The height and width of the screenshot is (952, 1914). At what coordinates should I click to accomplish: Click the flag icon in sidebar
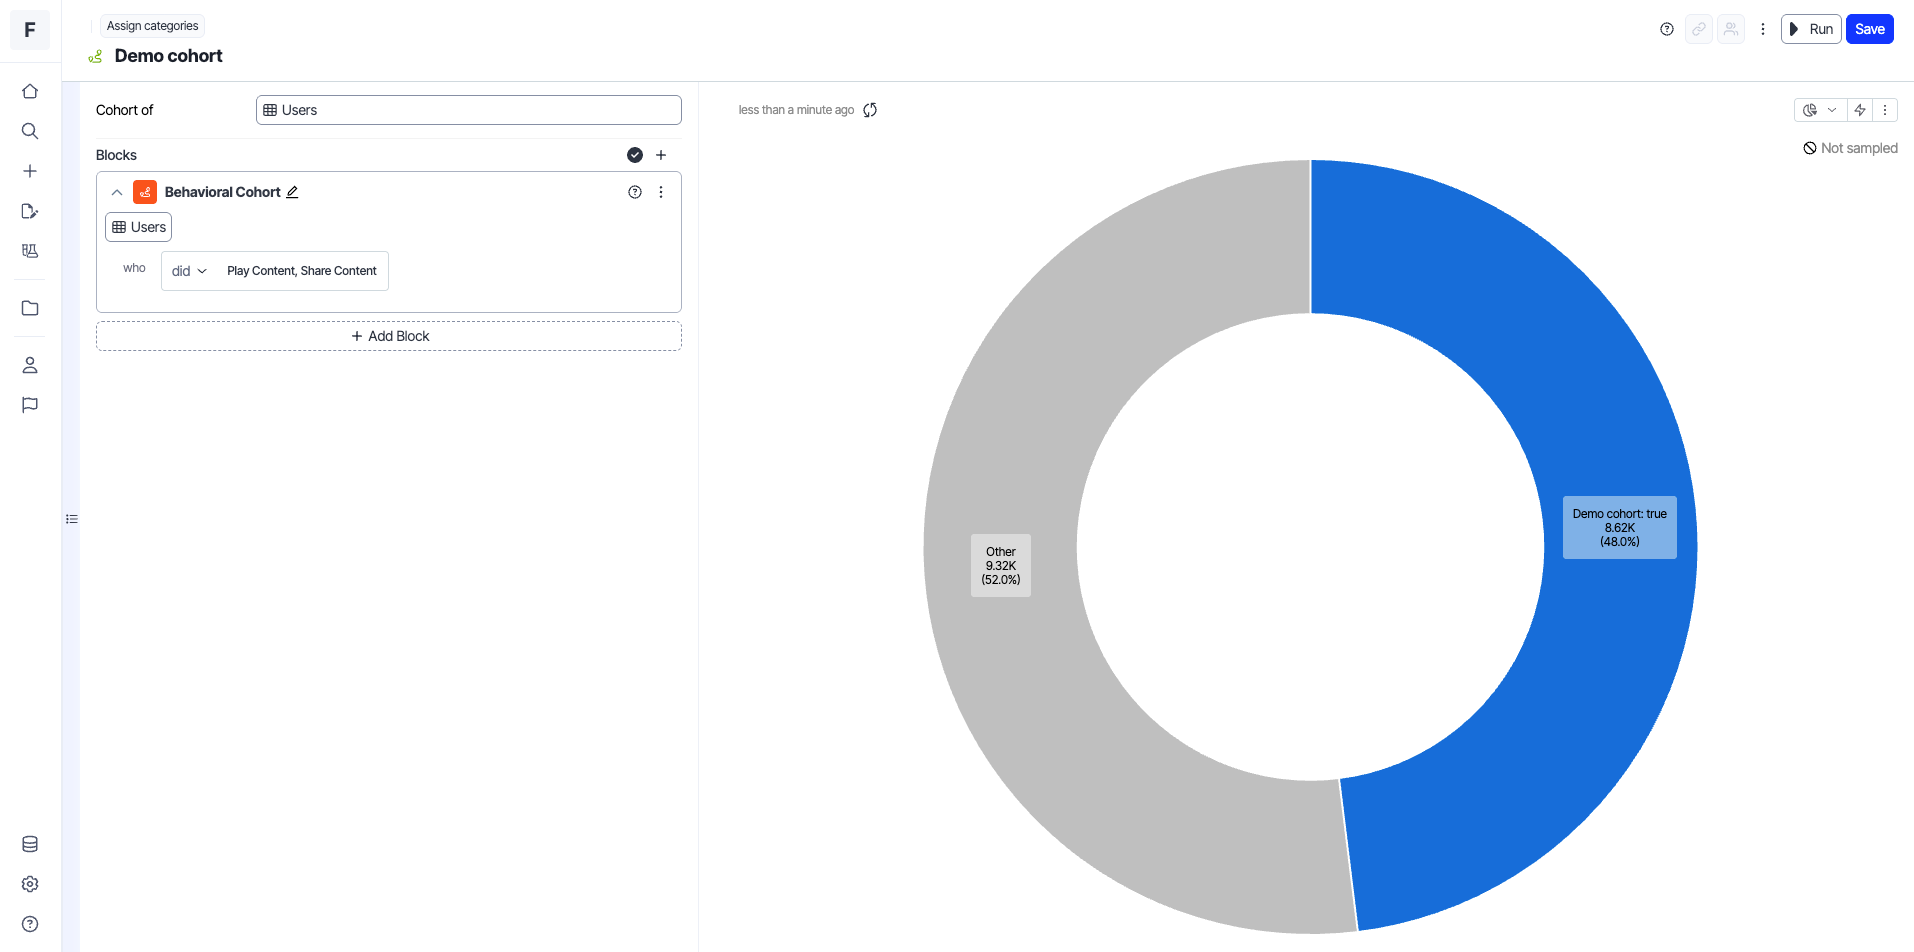[x=30, y=405]
